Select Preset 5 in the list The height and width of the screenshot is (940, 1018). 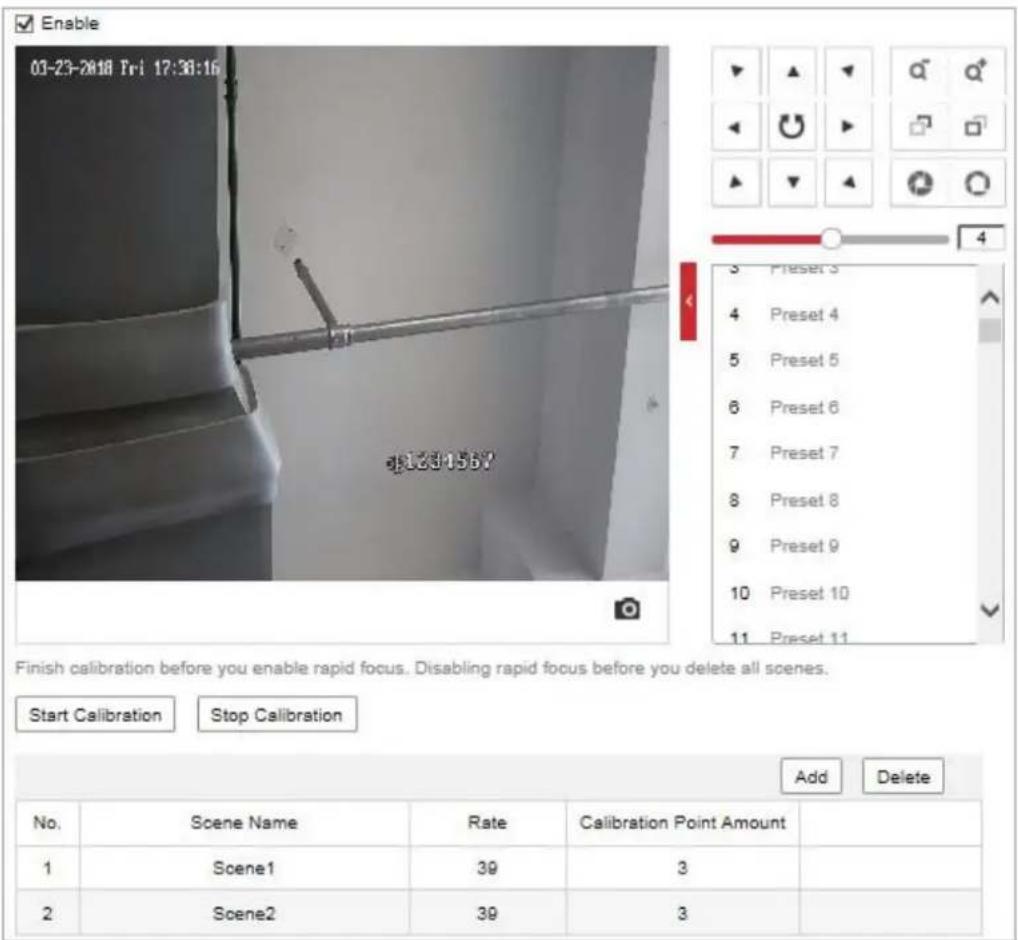tap(844, 360)
